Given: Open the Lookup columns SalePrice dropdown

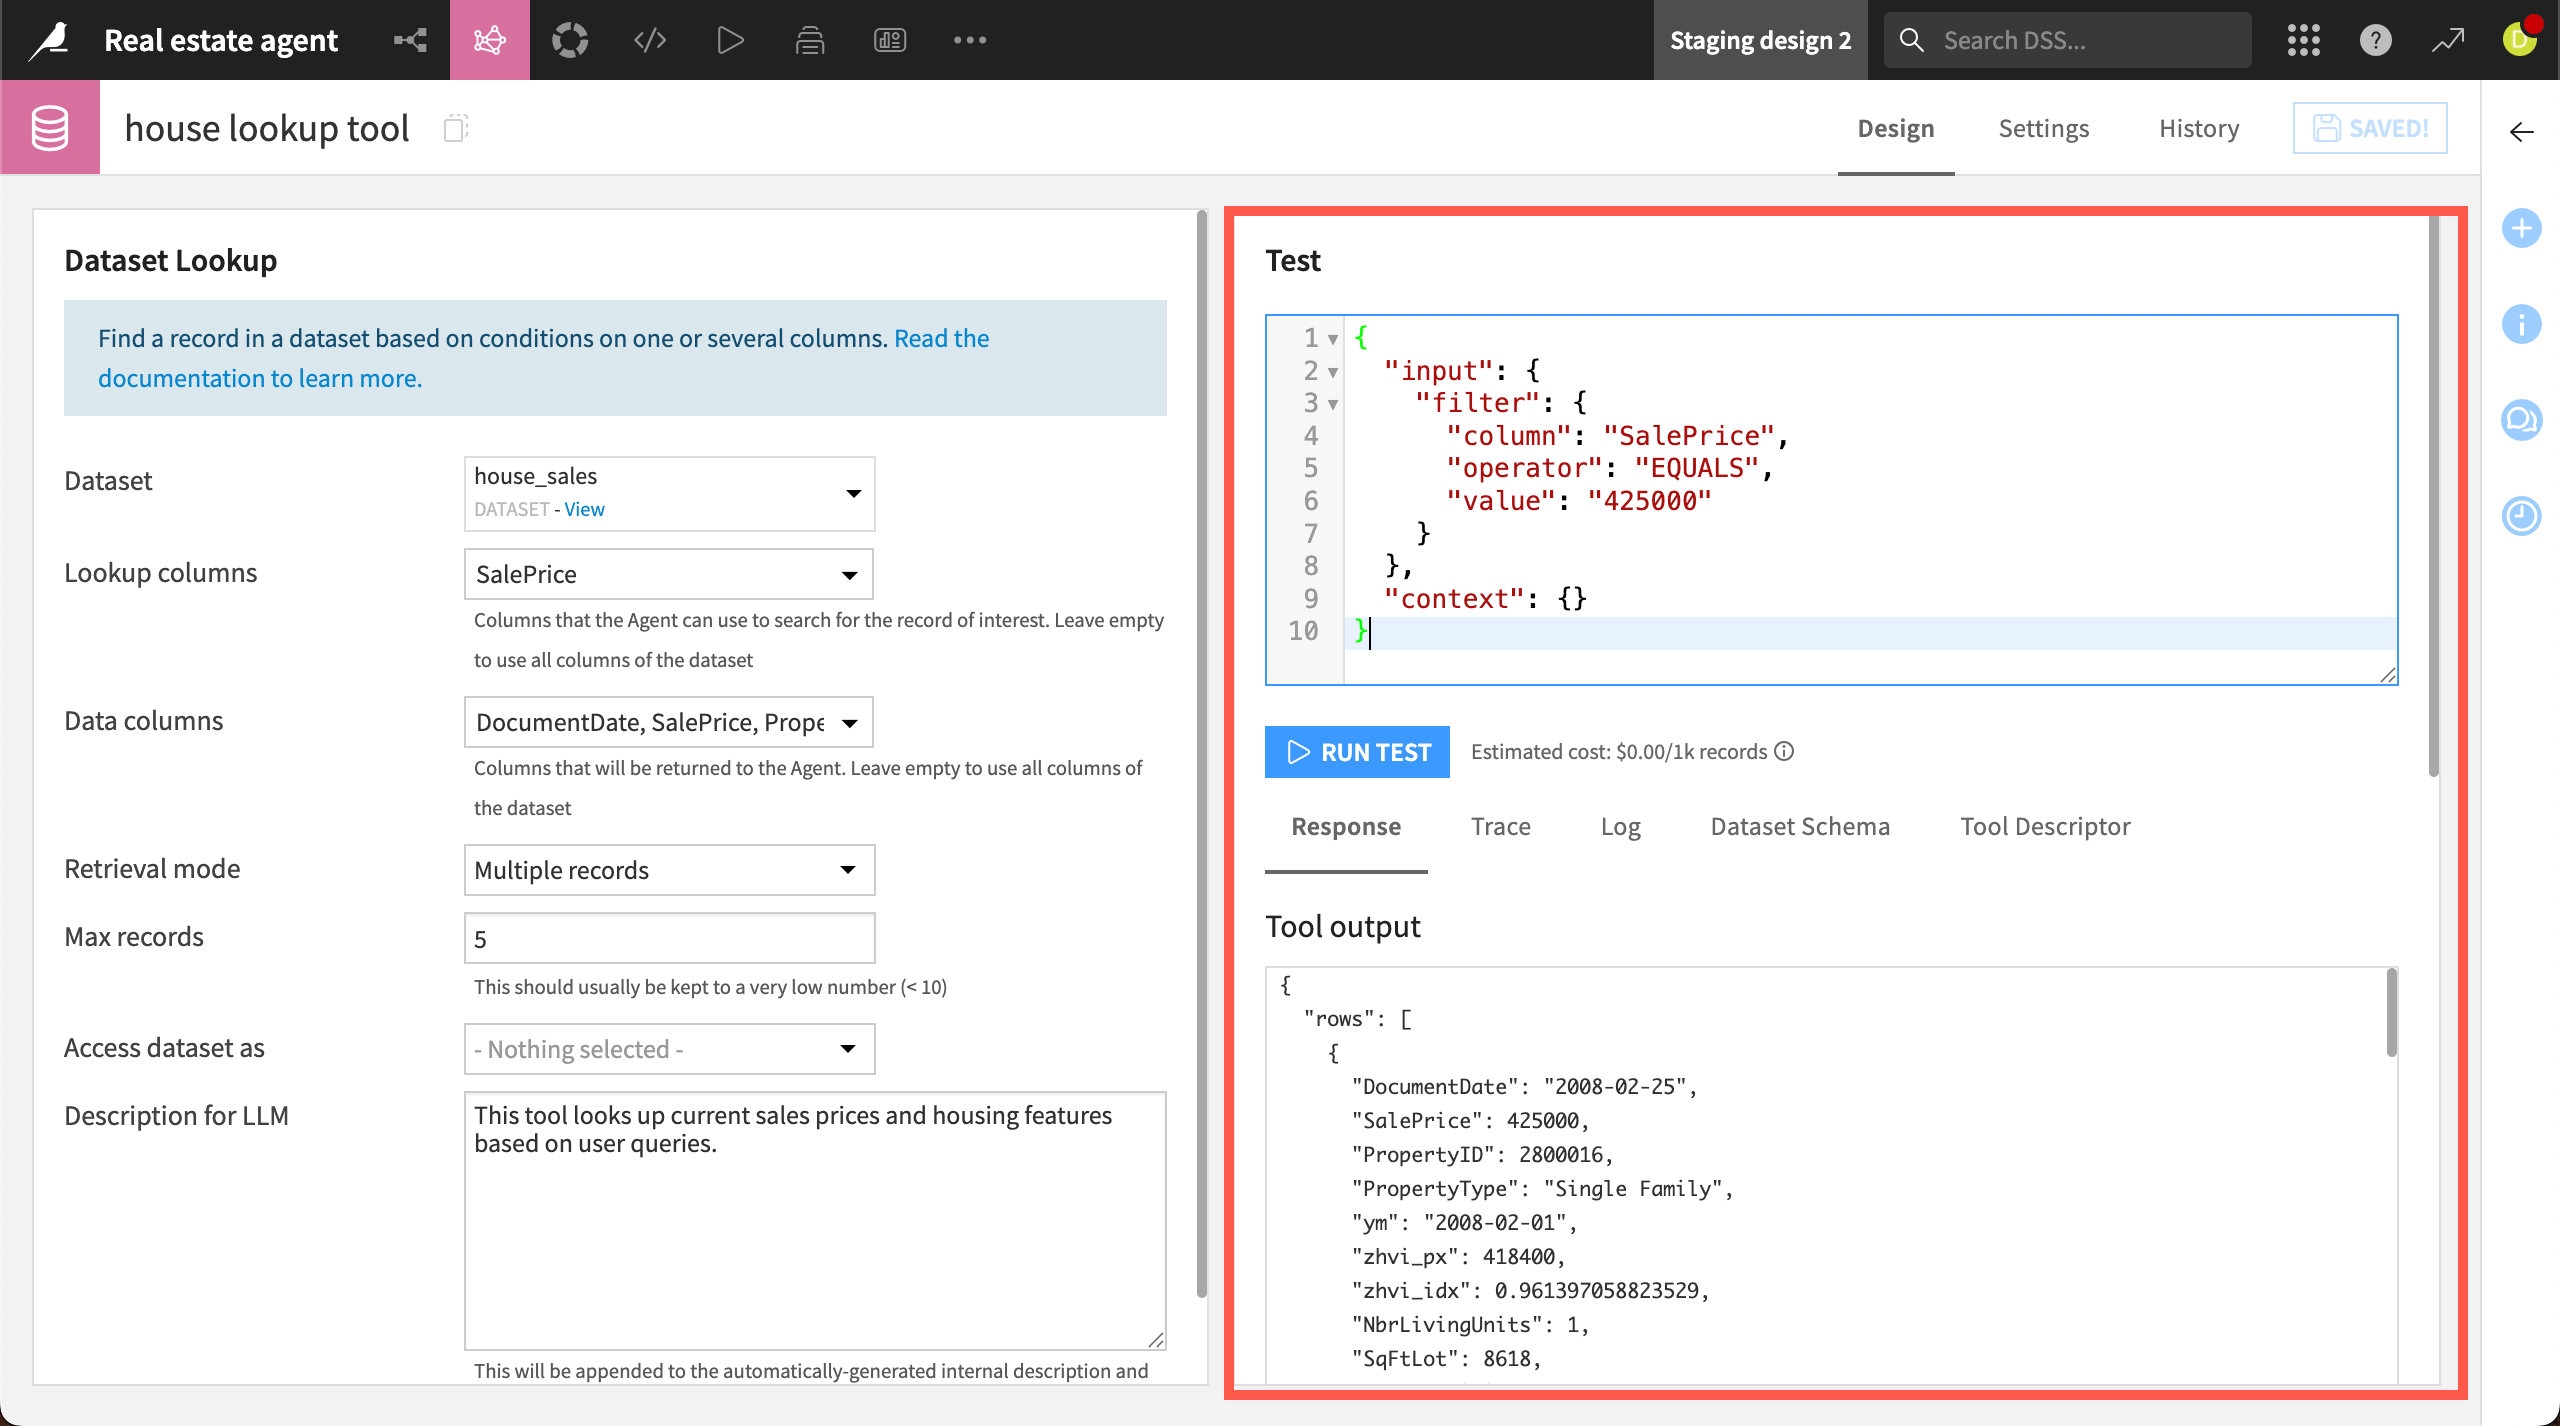Looking at the screenshot, I should (x=668, y=574).
